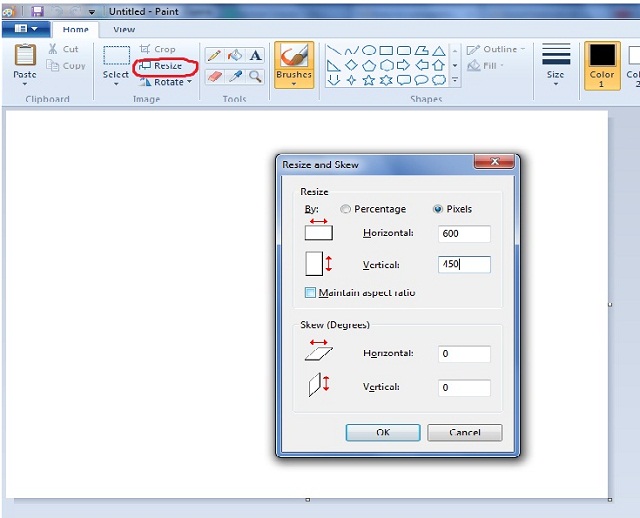Open the Size thickness dropdown

555,66
